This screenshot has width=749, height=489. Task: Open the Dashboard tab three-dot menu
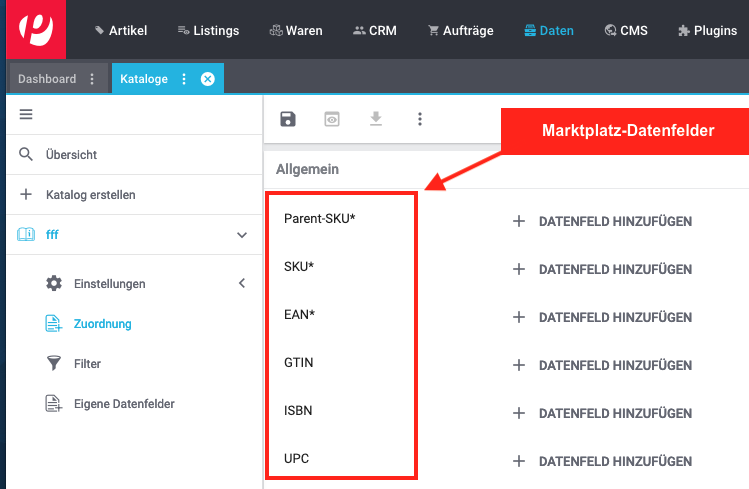93,79
